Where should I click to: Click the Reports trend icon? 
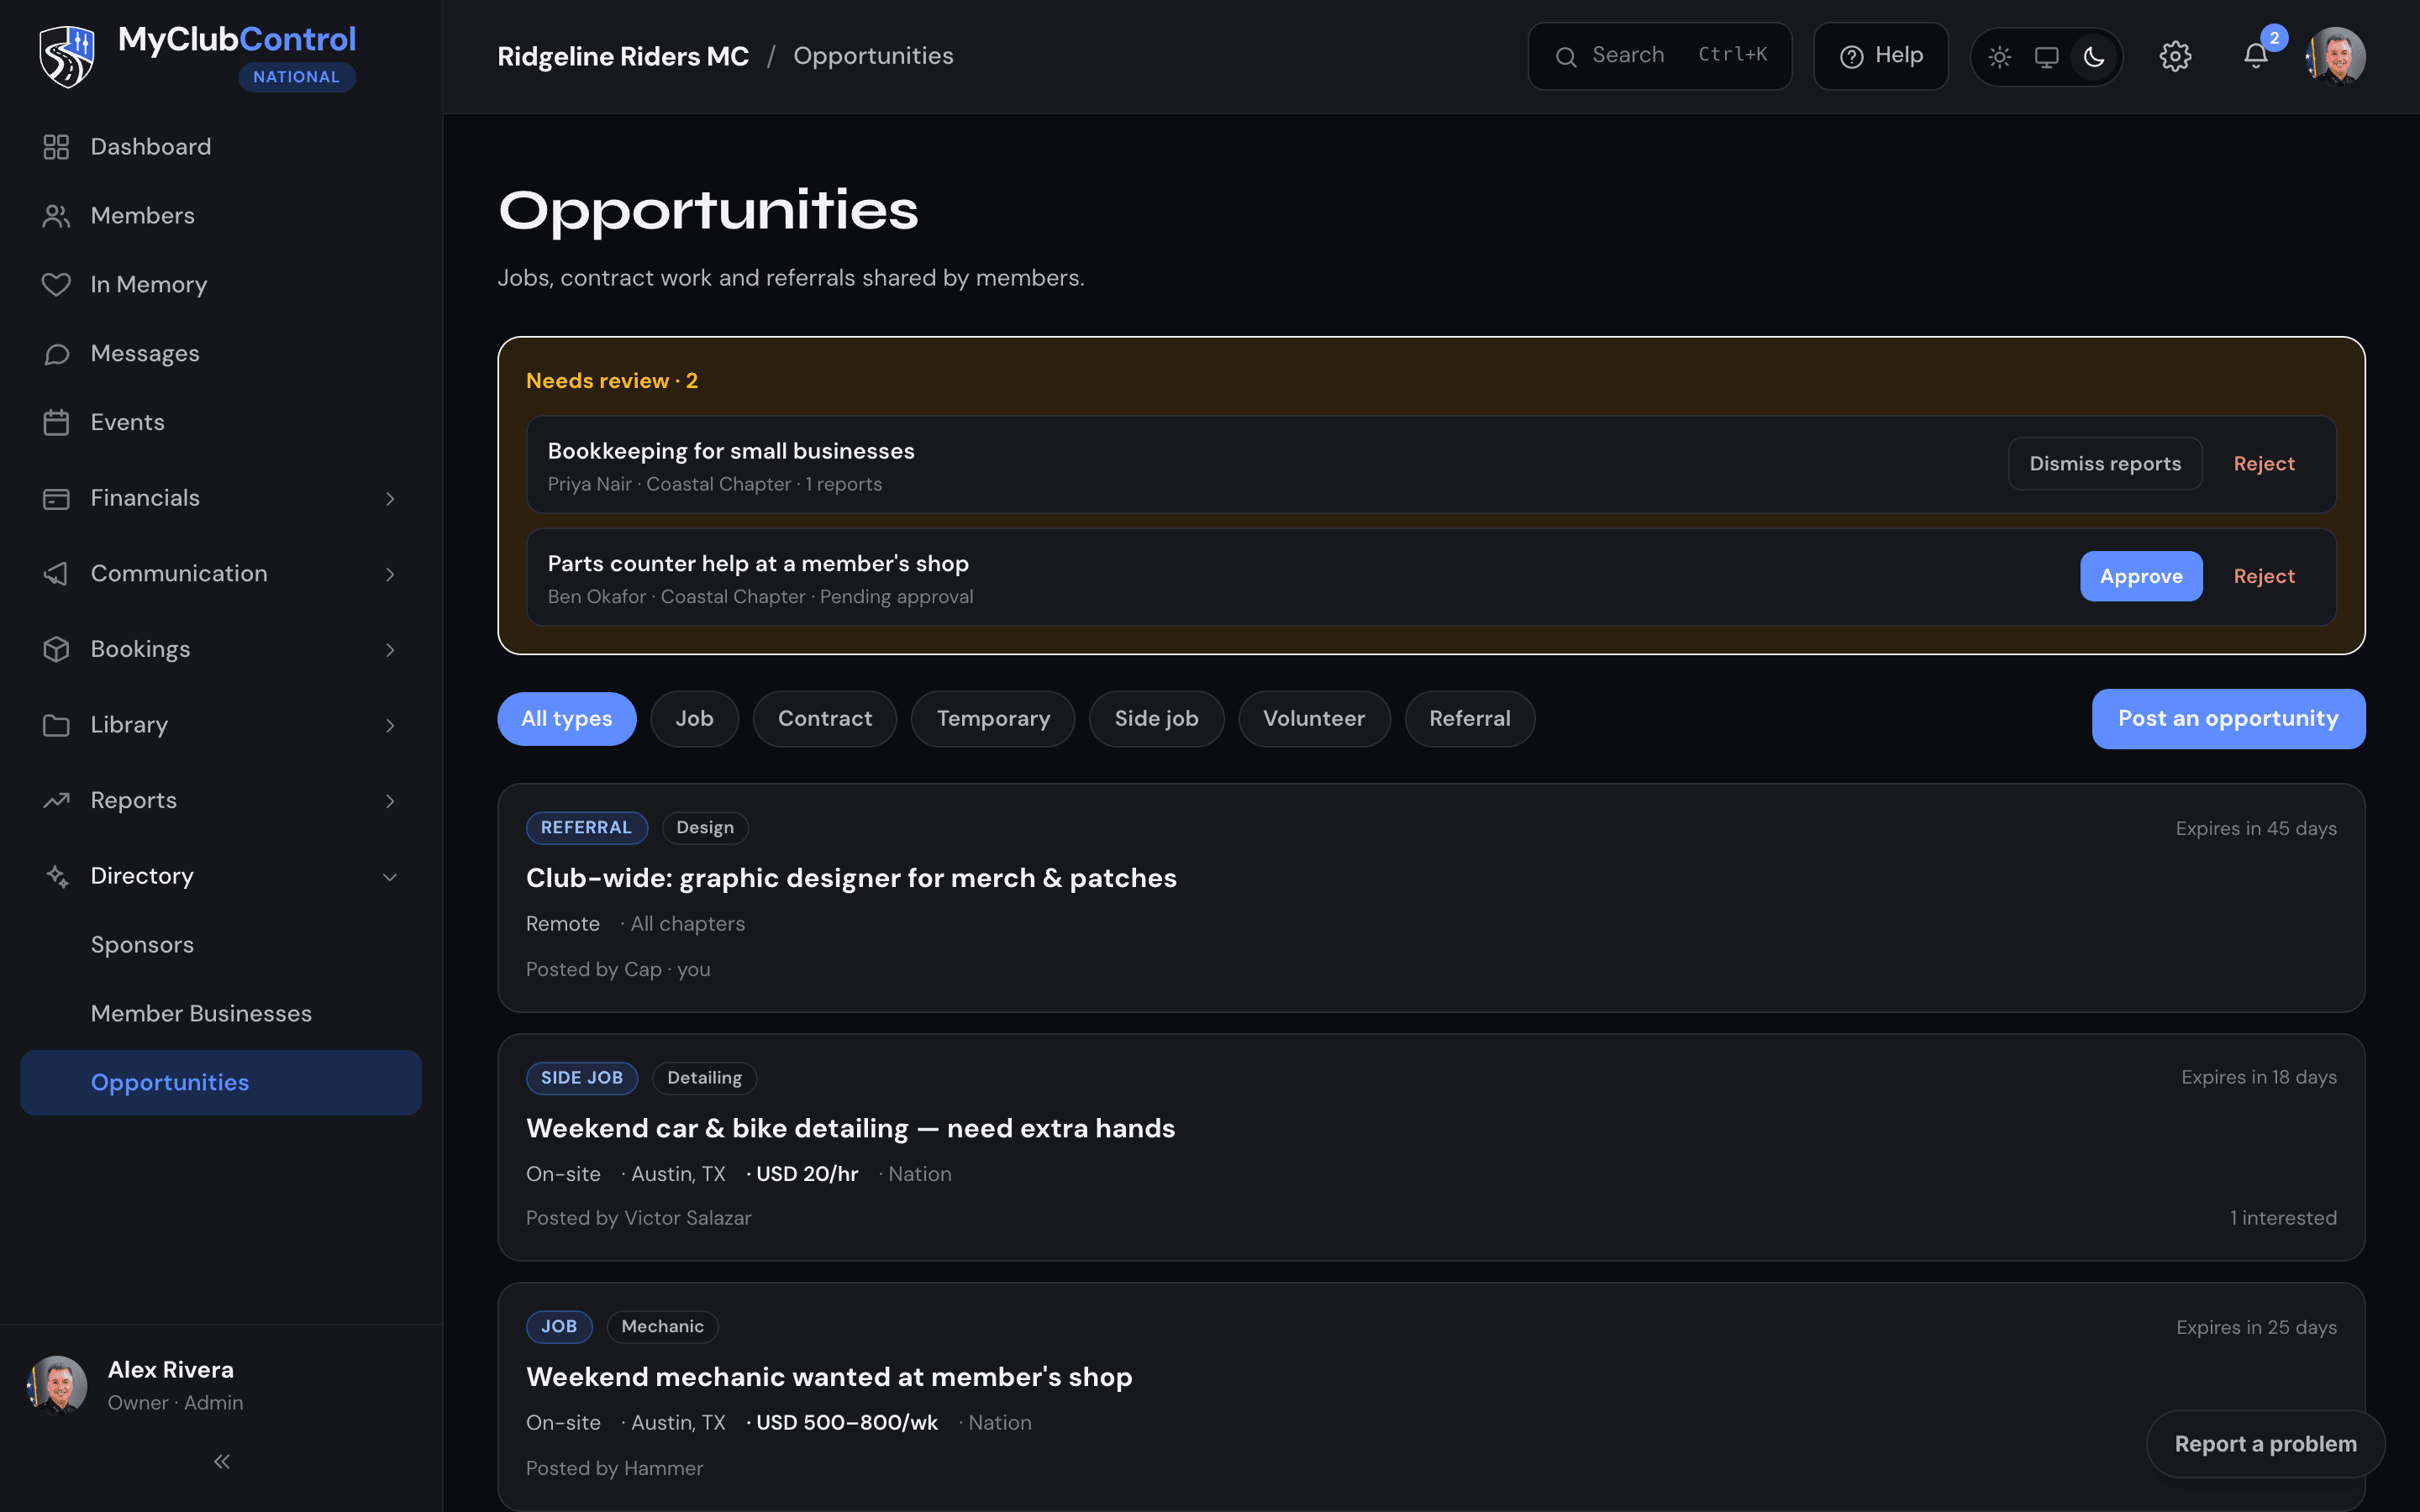click(56, 800)
